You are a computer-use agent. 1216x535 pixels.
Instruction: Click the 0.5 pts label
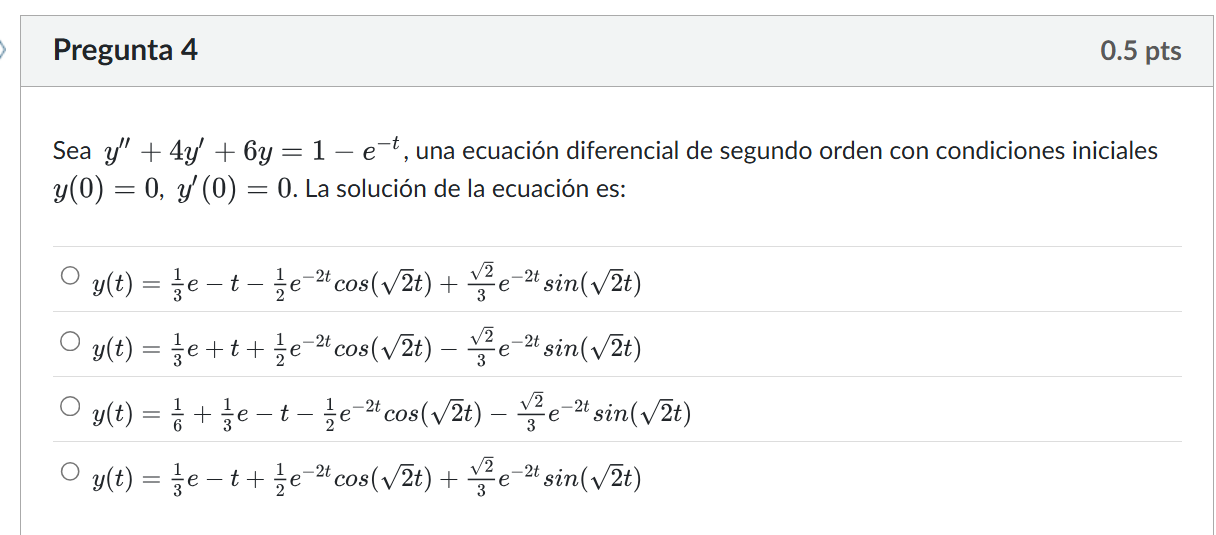[1140, 51]
